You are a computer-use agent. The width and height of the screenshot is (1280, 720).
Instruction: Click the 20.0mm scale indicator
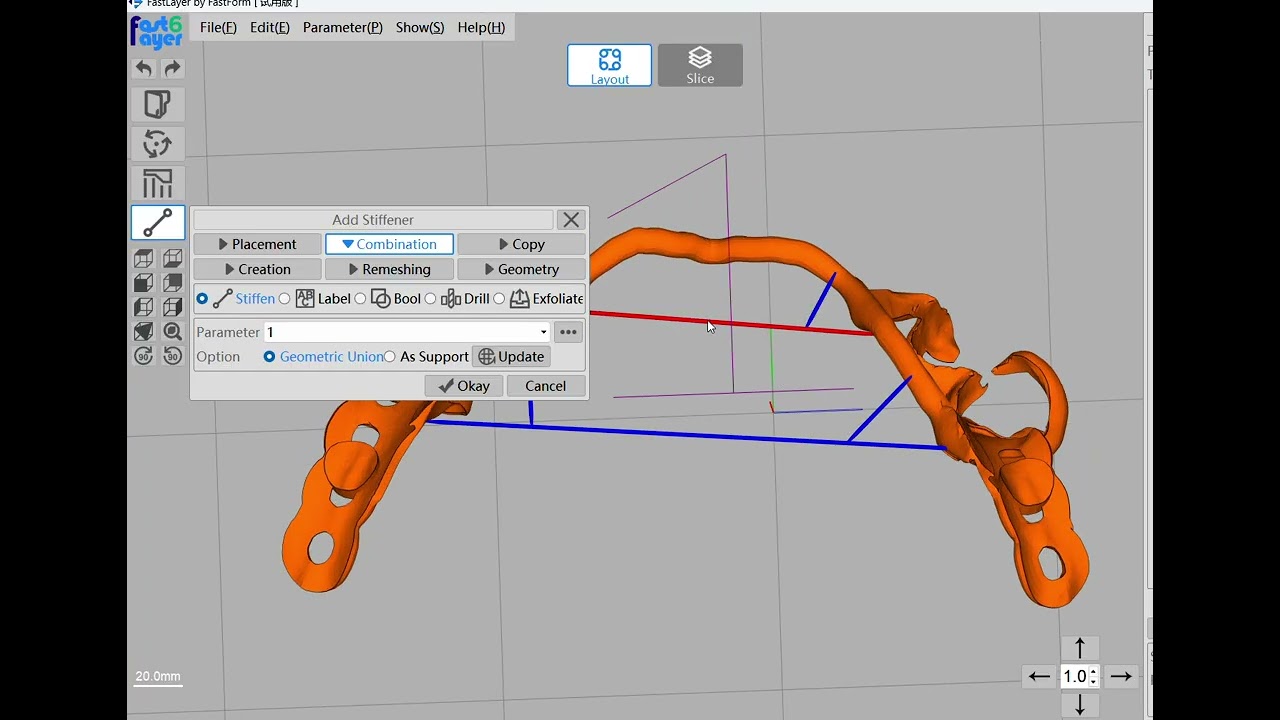click(x=158, y=677)
